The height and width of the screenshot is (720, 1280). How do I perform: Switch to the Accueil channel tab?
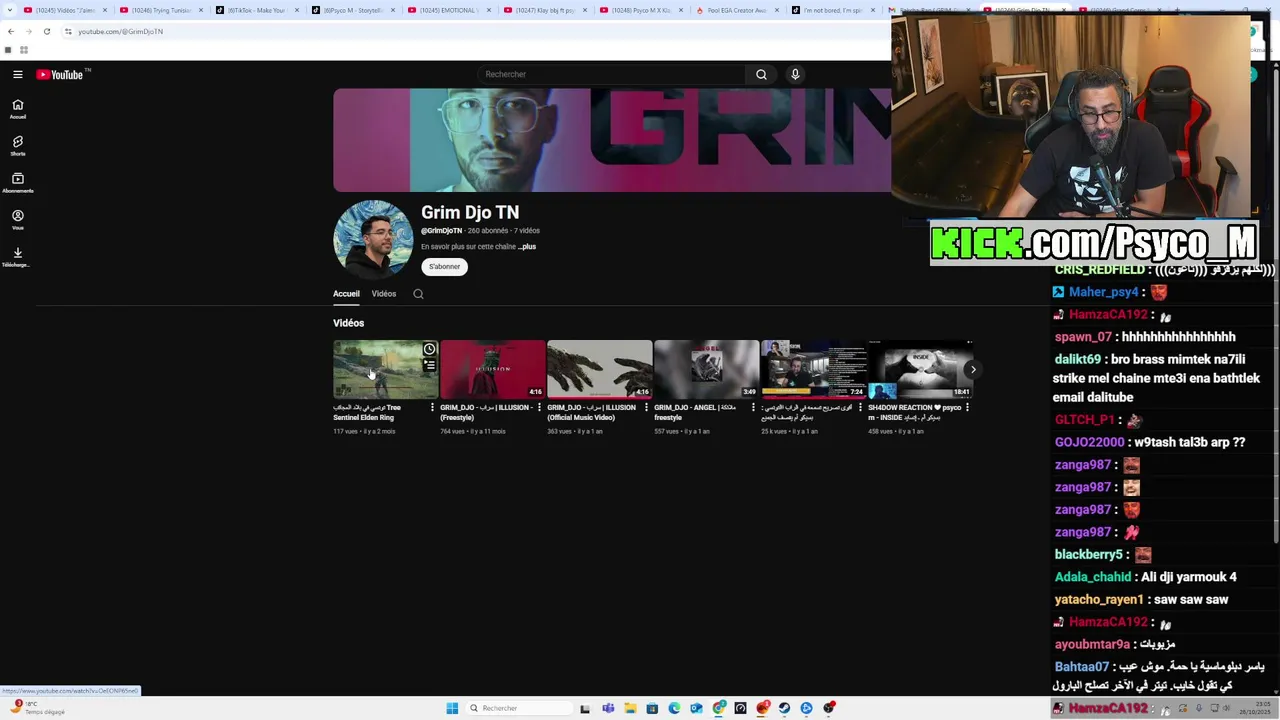pyautogui.click(x=346, y=294)
